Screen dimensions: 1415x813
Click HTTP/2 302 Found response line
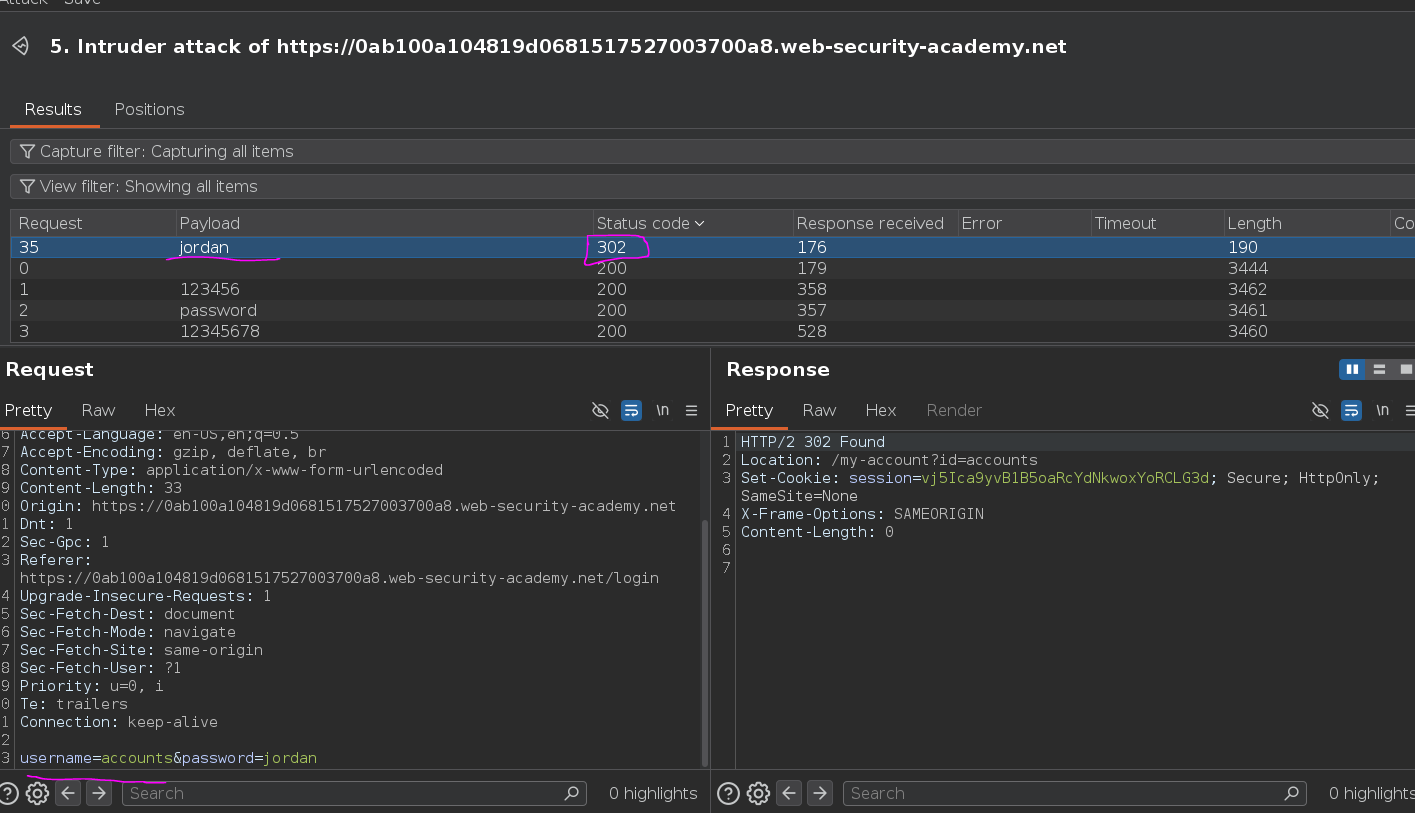coord(813,442)
